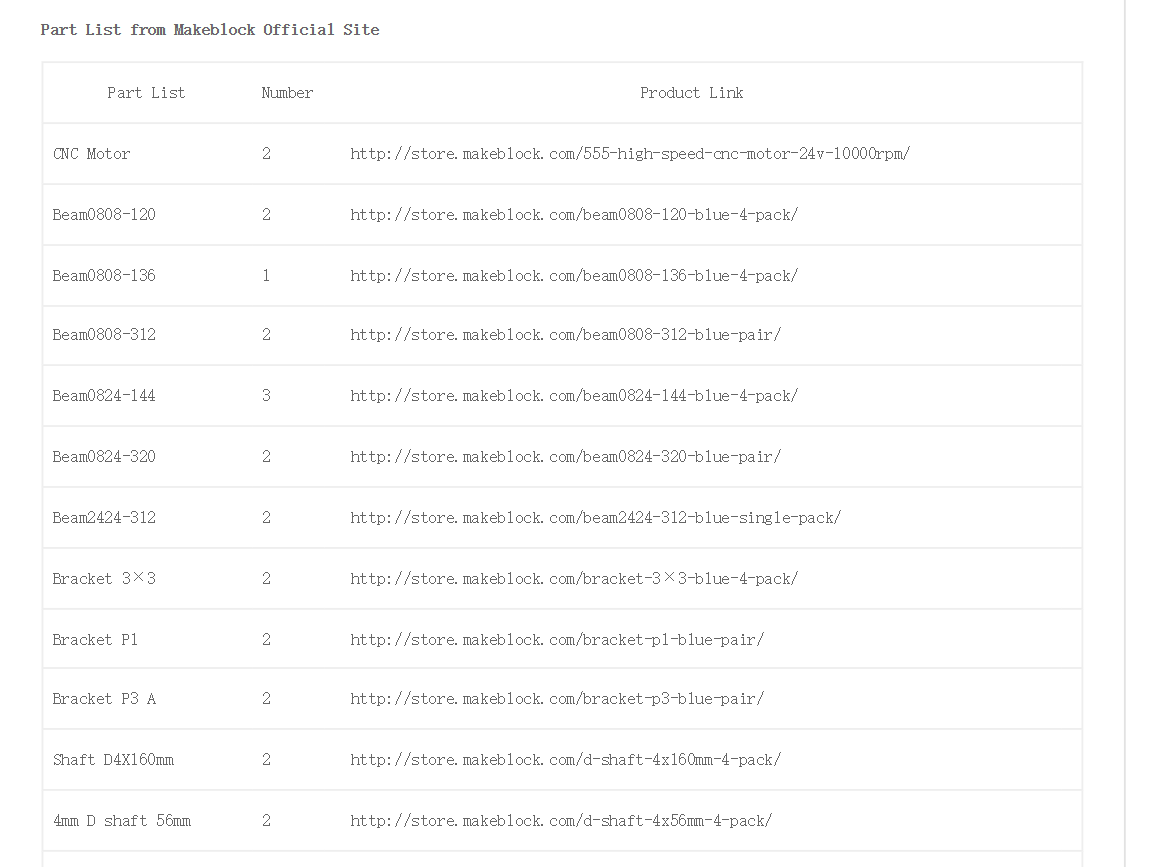
Task: Visit the bracket-p1 blue pair link
Action: 556,640
